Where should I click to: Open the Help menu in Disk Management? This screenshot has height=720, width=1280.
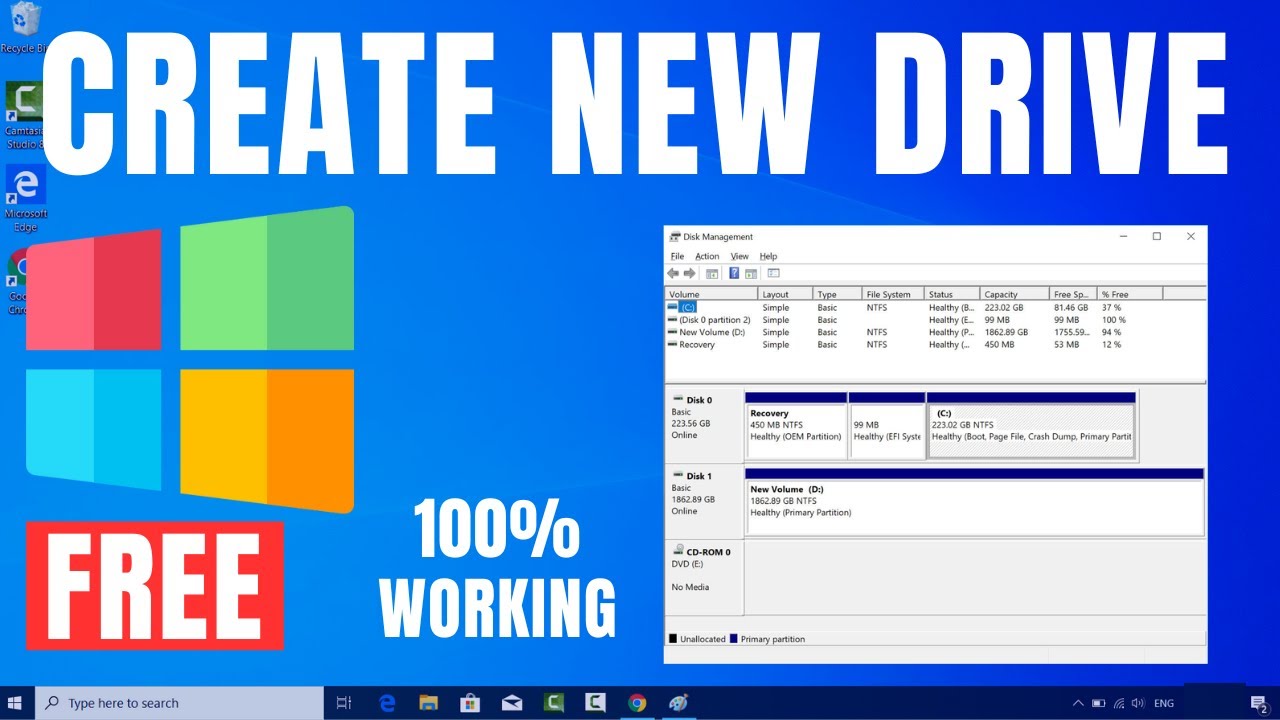[x=768, y=256]
